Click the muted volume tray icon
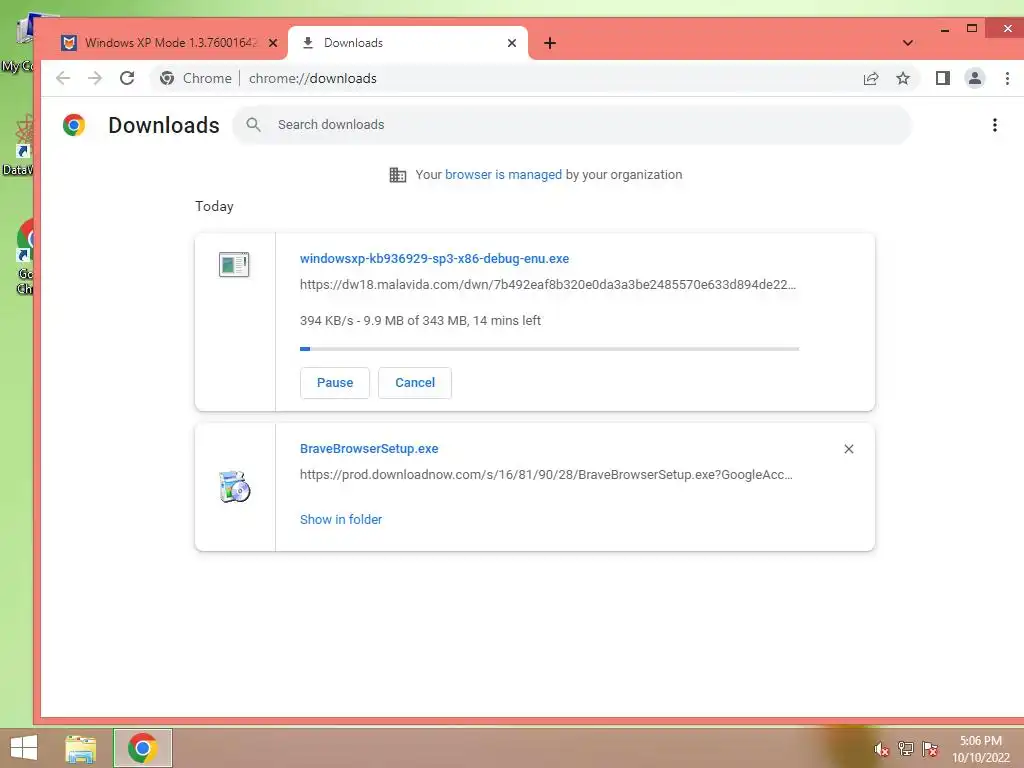Image resolution: width=1024 pixels, height=768 pixels. click(x=881, y=749)
